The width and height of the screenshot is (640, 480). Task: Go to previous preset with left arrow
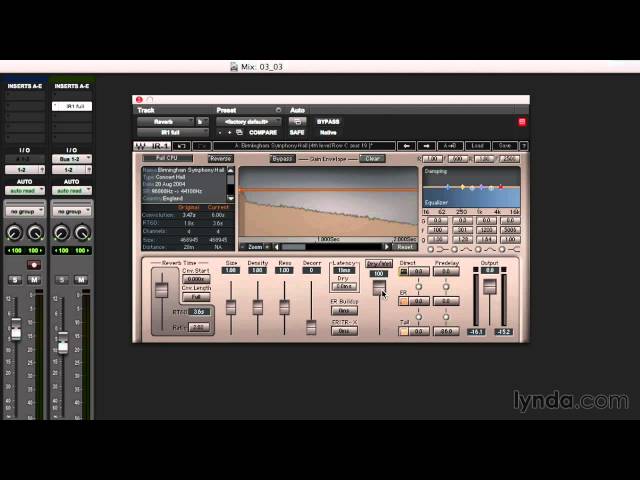(407, 146)
